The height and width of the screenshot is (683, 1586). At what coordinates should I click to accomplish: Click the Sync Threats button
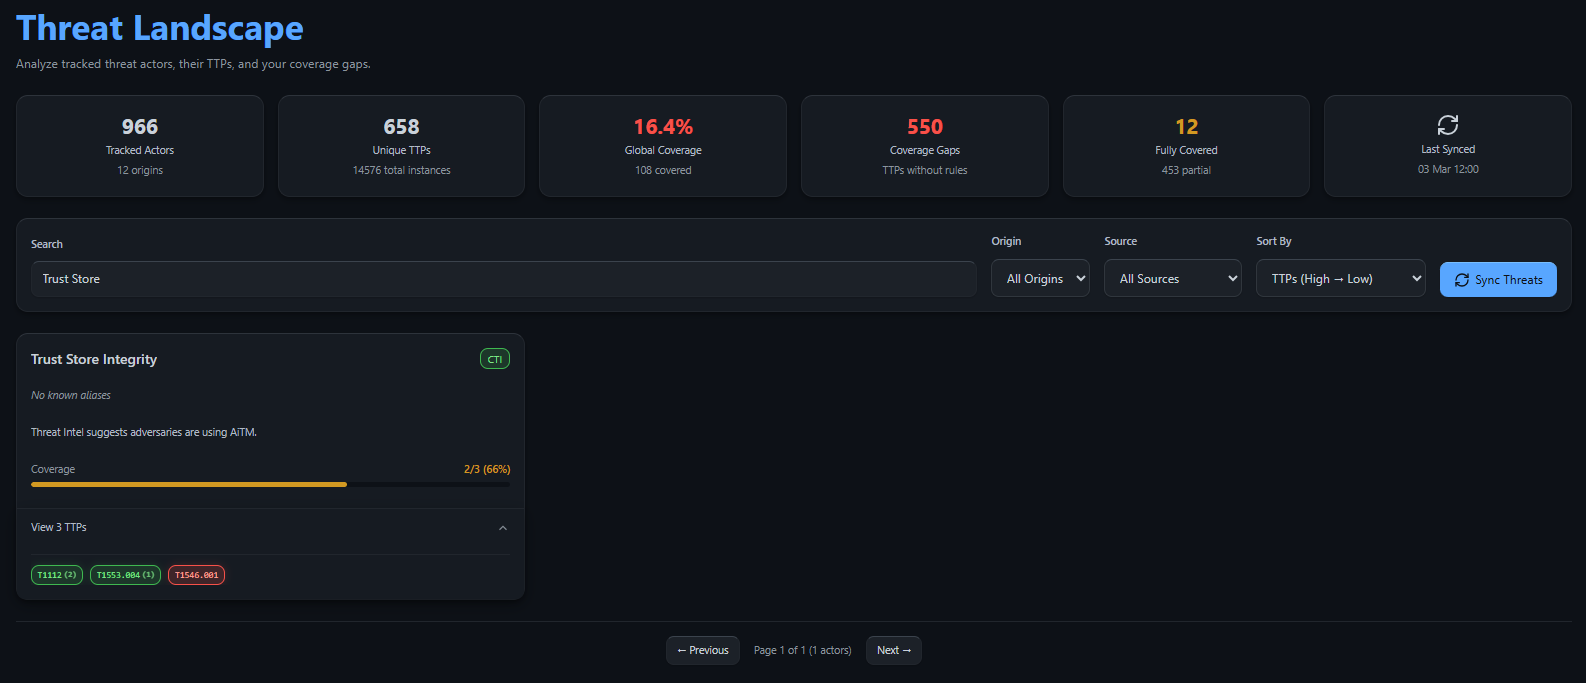pyautogui.click(x=1497, y=280)
